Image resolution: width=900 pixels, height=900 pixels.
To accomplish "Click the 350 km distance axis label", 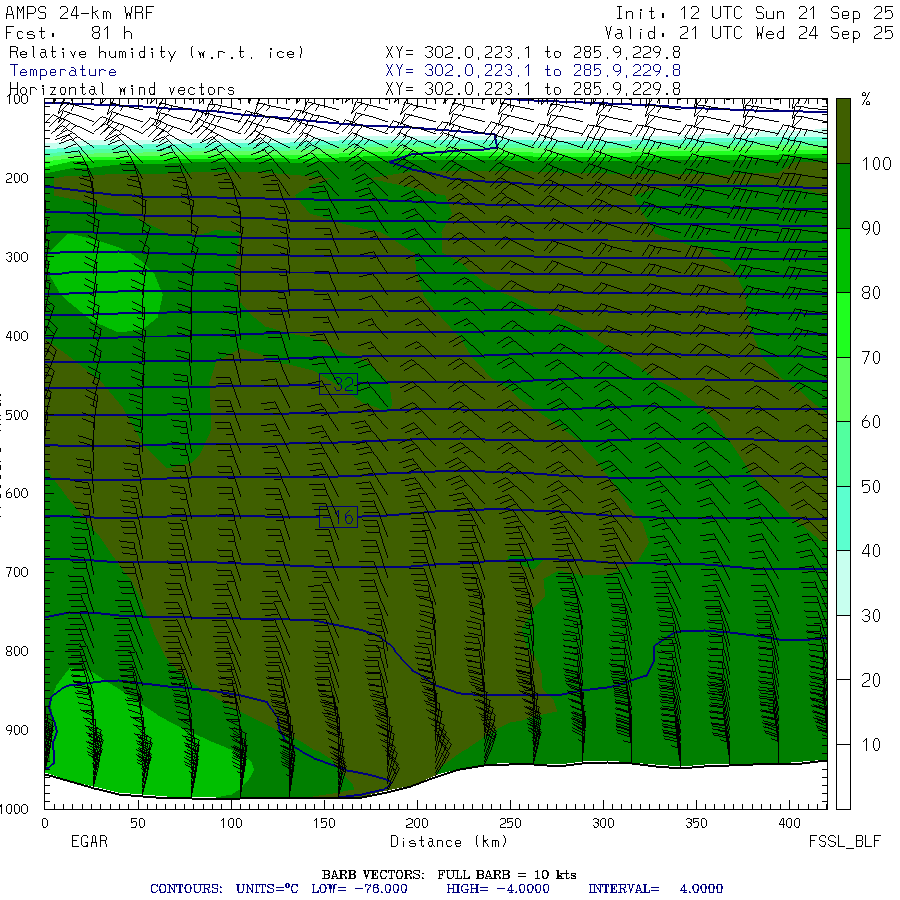I will pos(696,823).
